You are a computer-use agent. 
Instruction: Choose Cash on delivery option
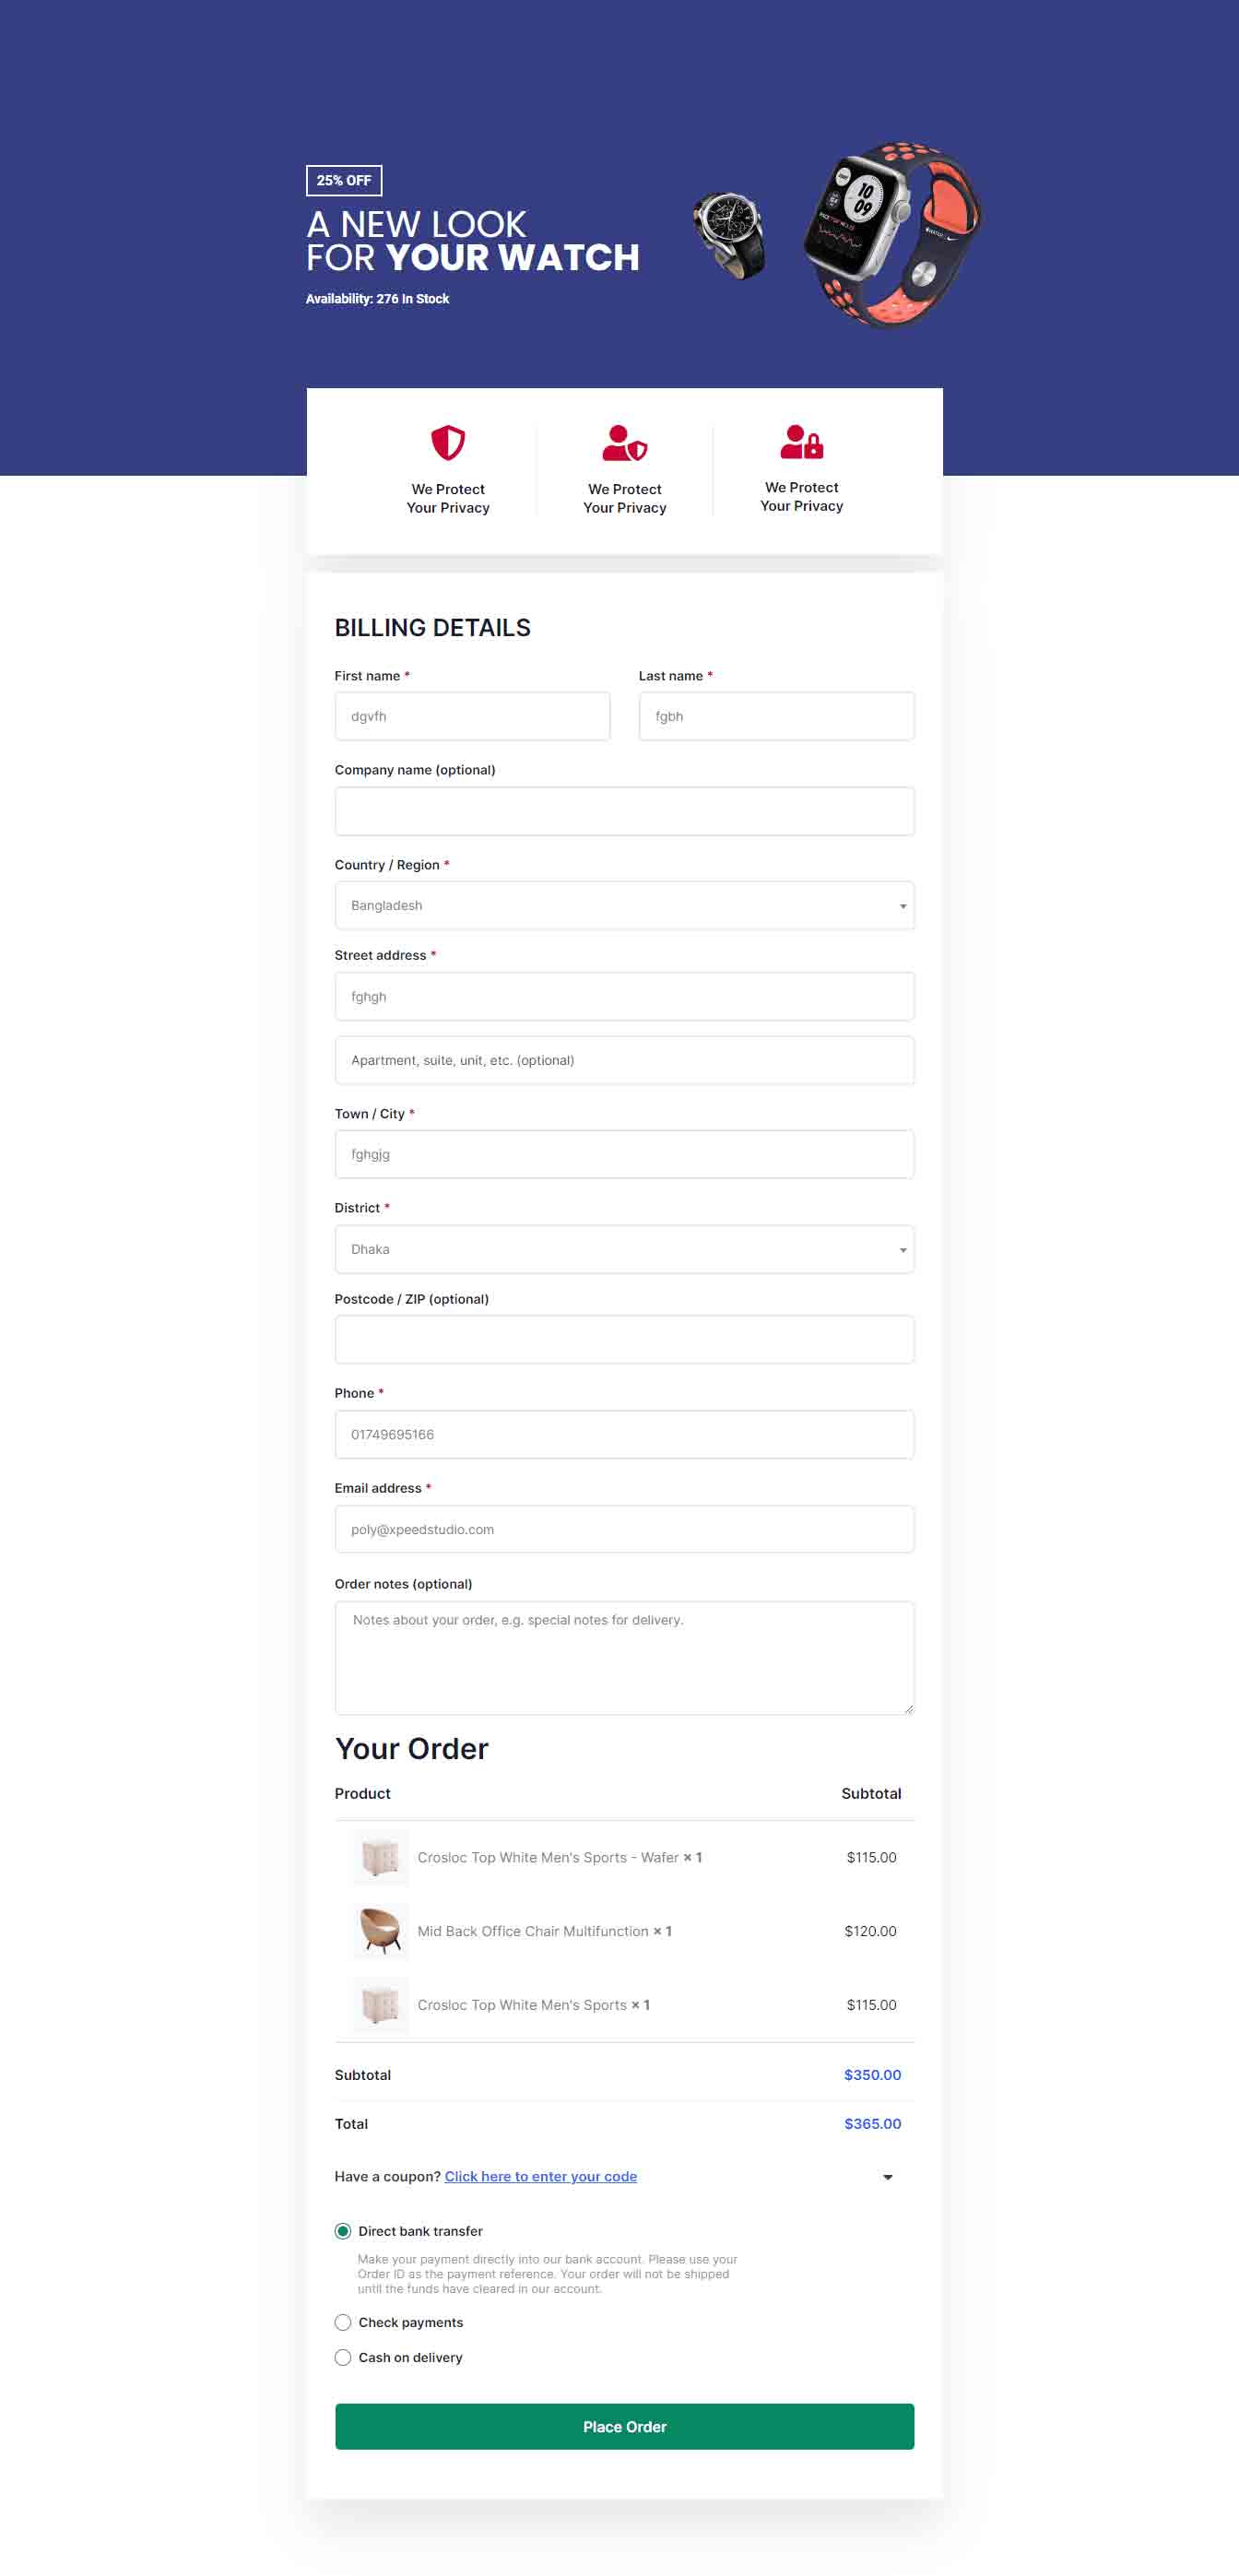coord(343,2356)
